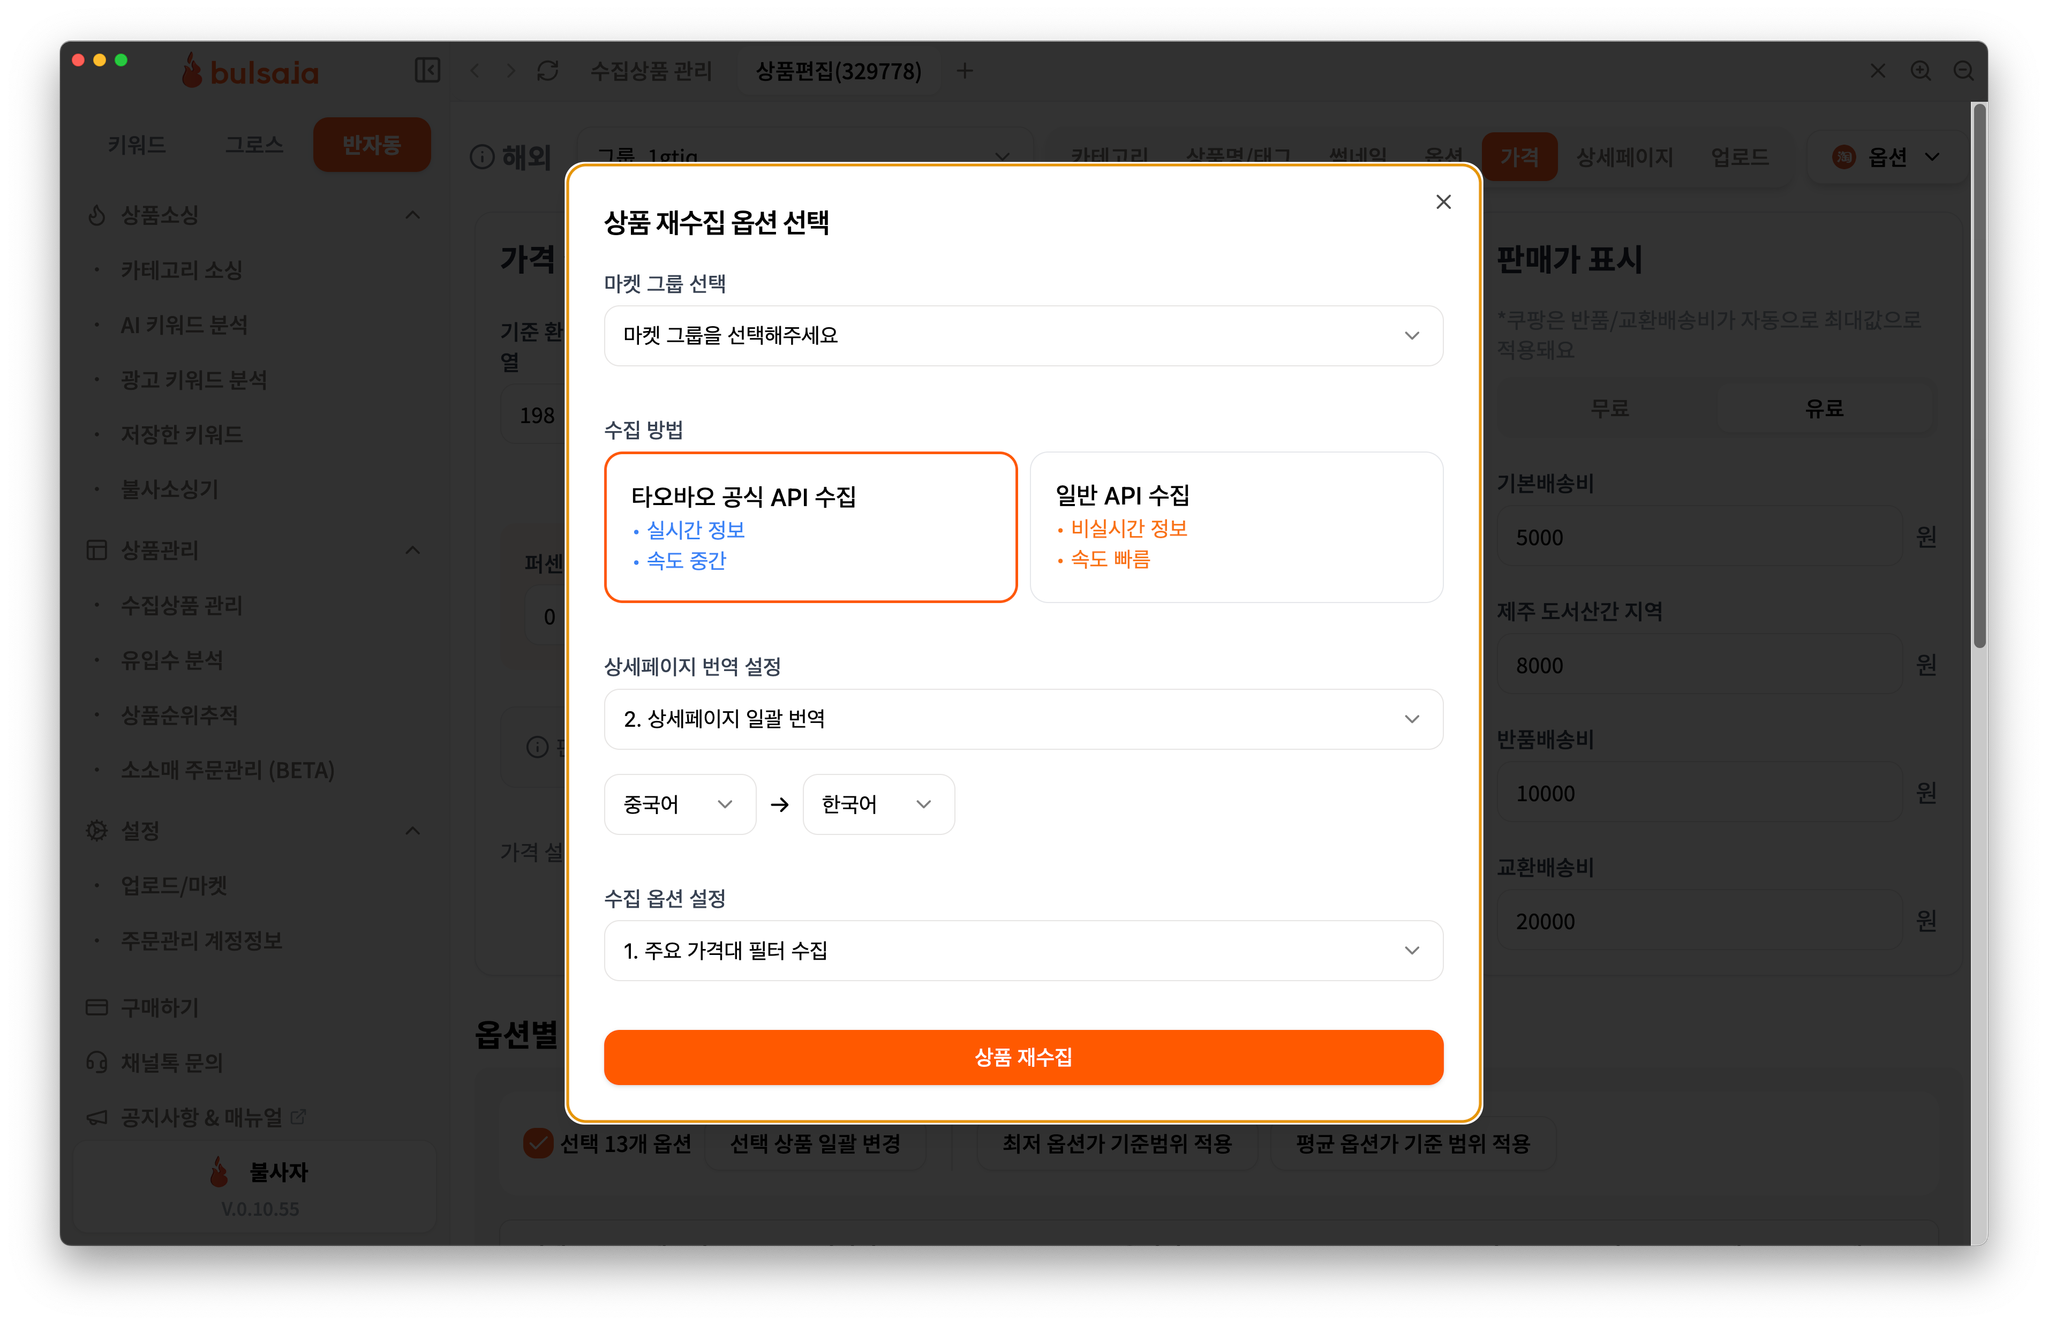This screenshot has height=1325, width=2048.
Task: Switch to 상세페이지 editing tab
Action: (x=1624, y=157)
